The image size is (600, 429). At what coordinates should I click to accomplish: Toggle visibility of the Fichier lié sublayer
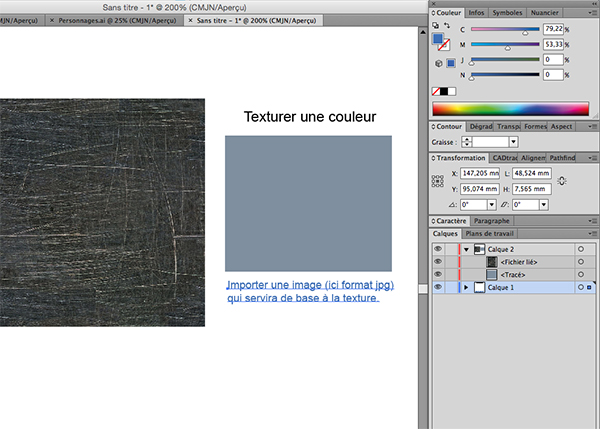click(x=438, y=261)
